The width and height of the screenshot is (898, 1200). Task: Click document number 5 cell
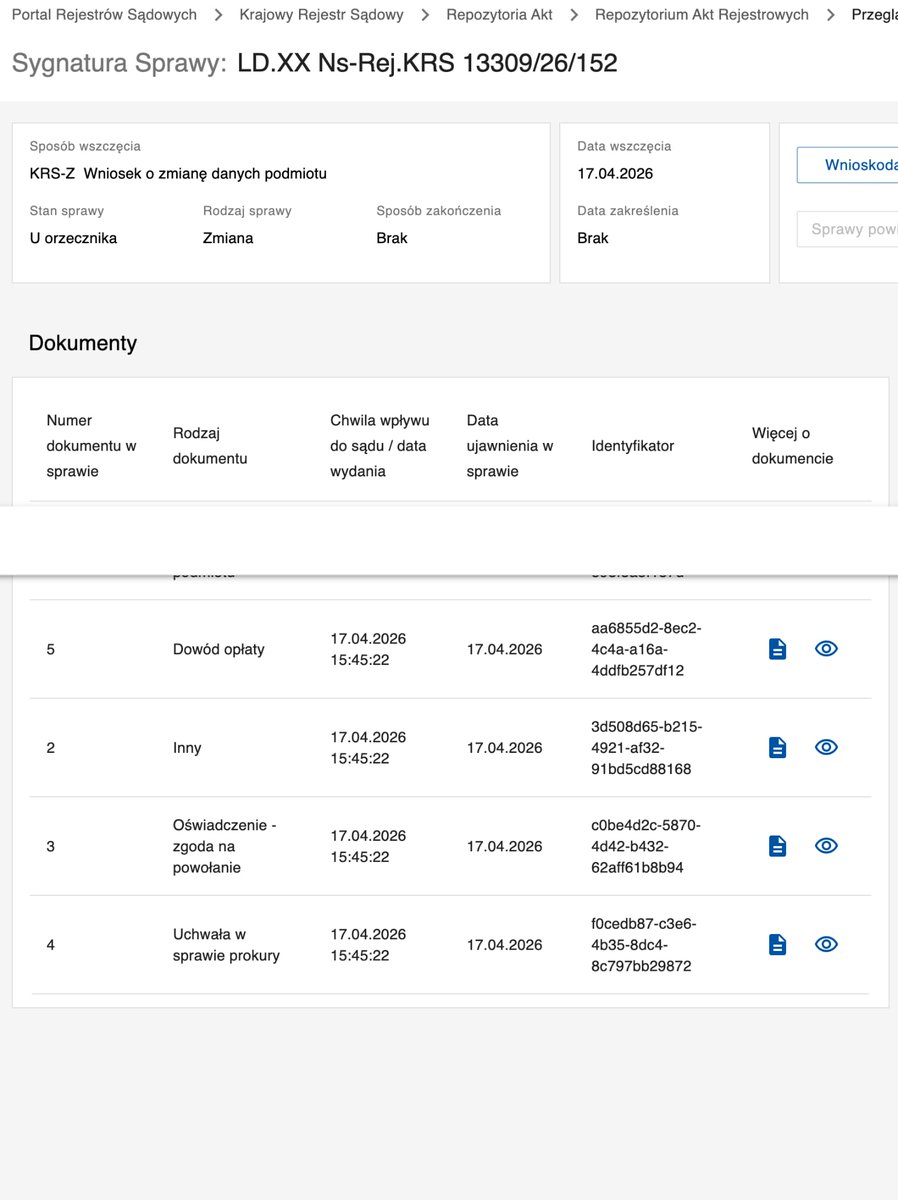(51, 649)
